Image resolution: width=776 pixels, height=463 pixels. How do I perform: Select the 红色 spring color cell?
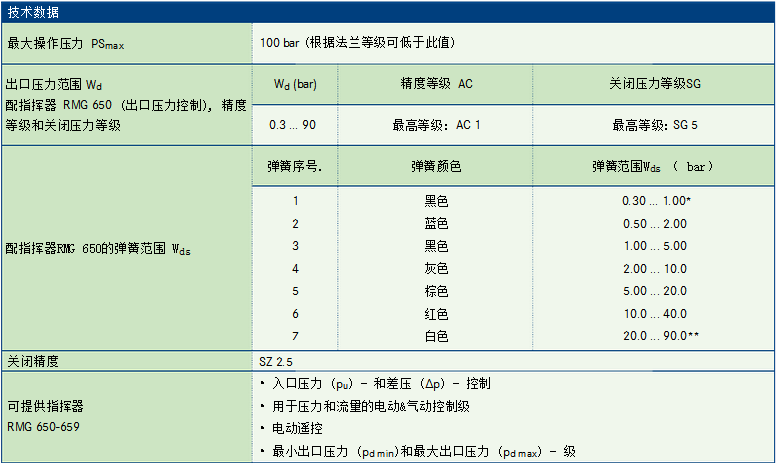tap(436, 314)
